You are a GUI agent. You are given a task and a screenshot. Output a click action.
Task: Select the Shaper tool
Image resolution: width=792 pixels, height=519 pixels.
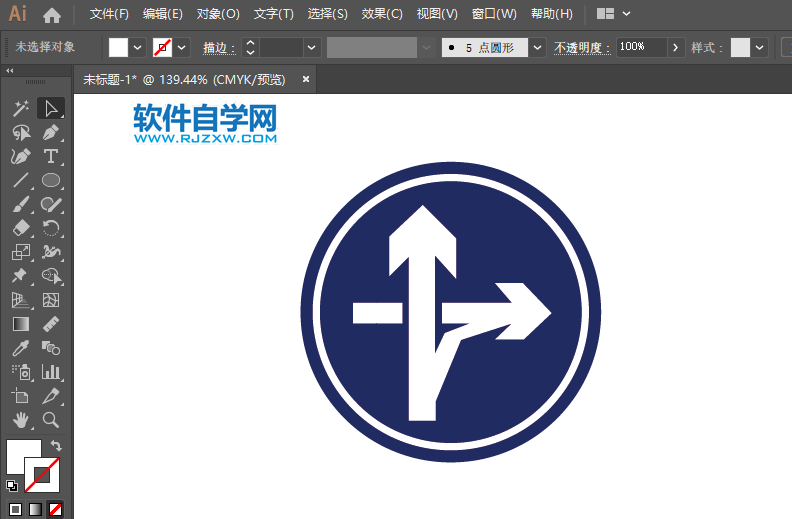51,204
